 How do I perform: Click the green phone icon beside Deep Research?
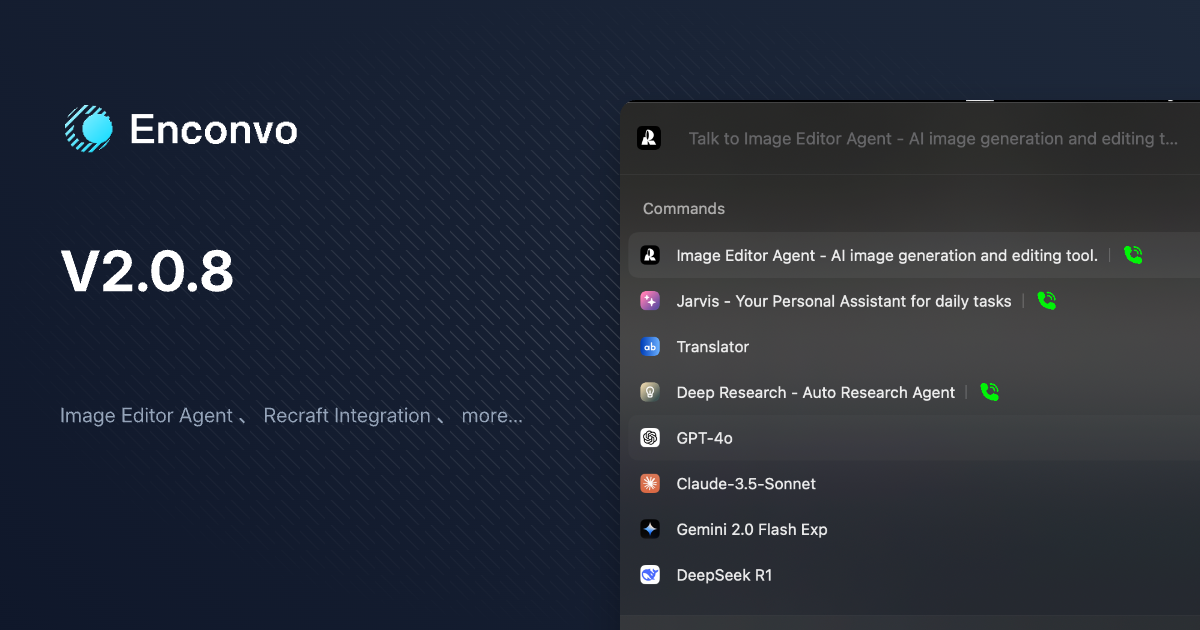pyautogui.click(x=990, y=392)
